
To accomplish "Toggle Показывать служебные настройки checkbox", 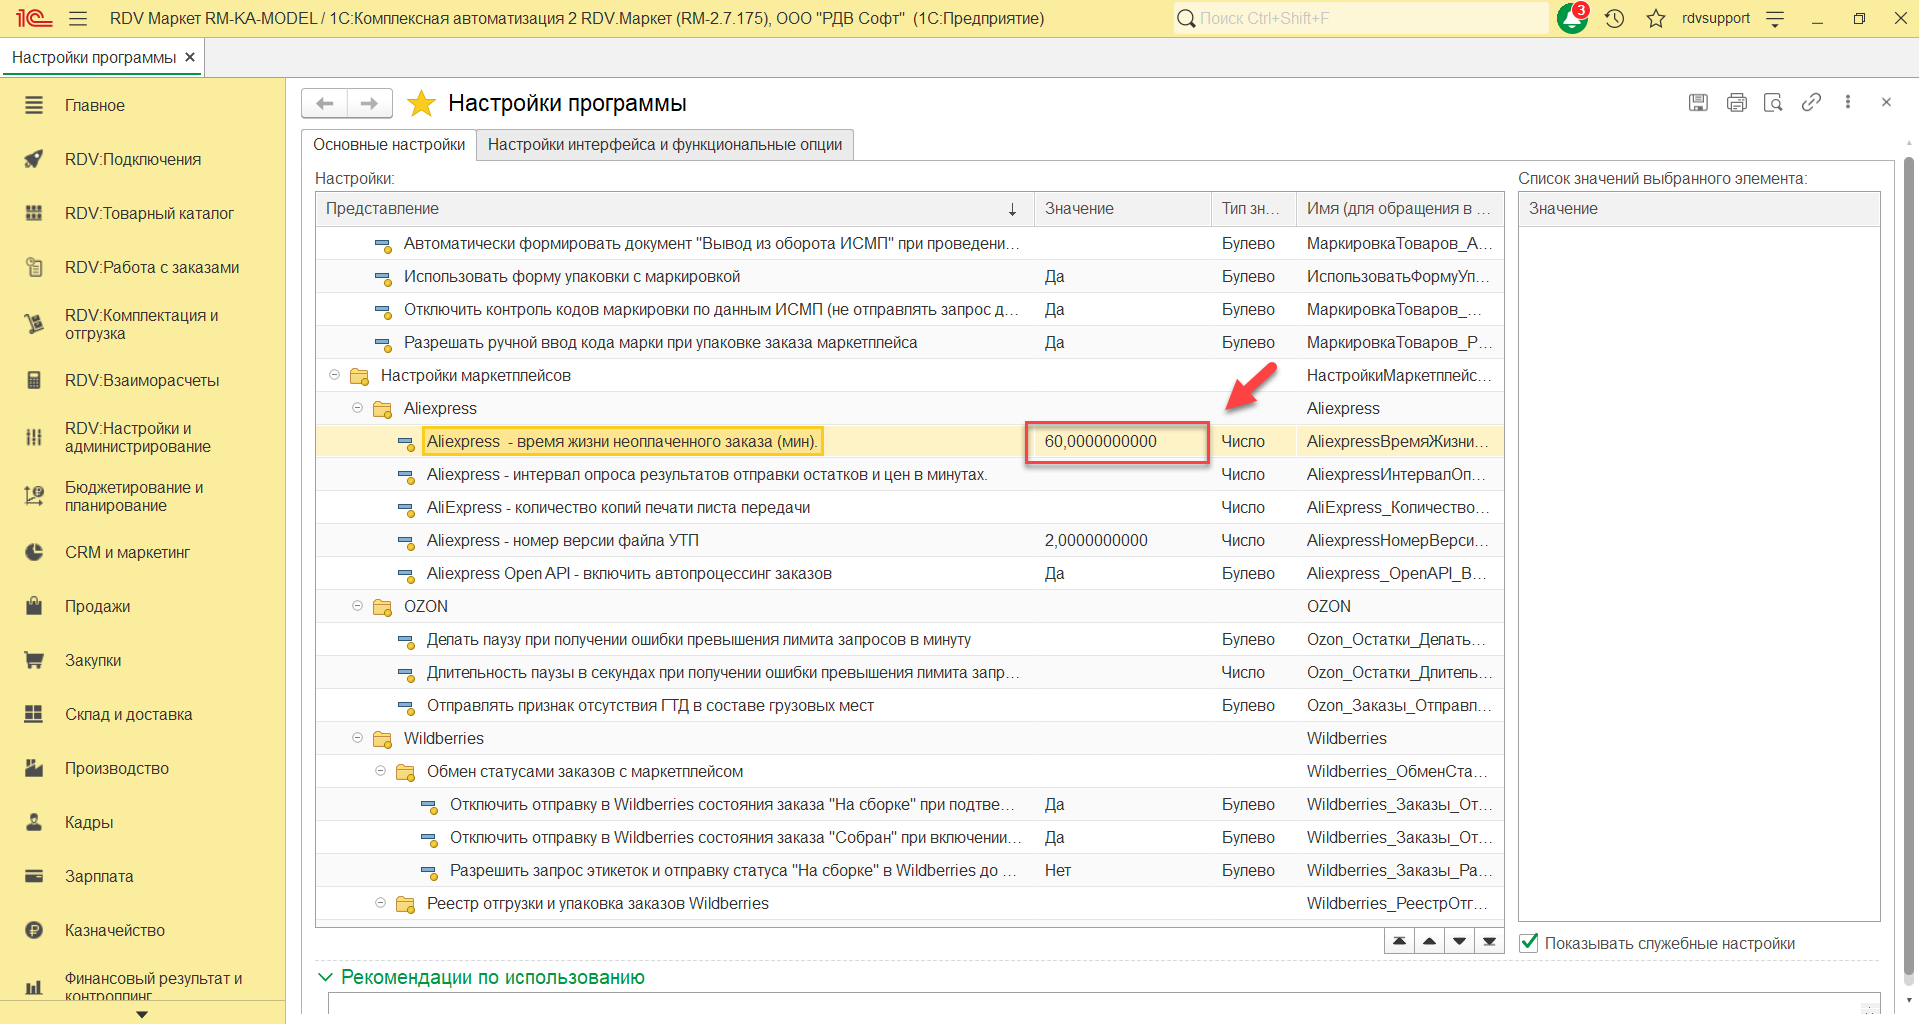I will (1529, 942).
